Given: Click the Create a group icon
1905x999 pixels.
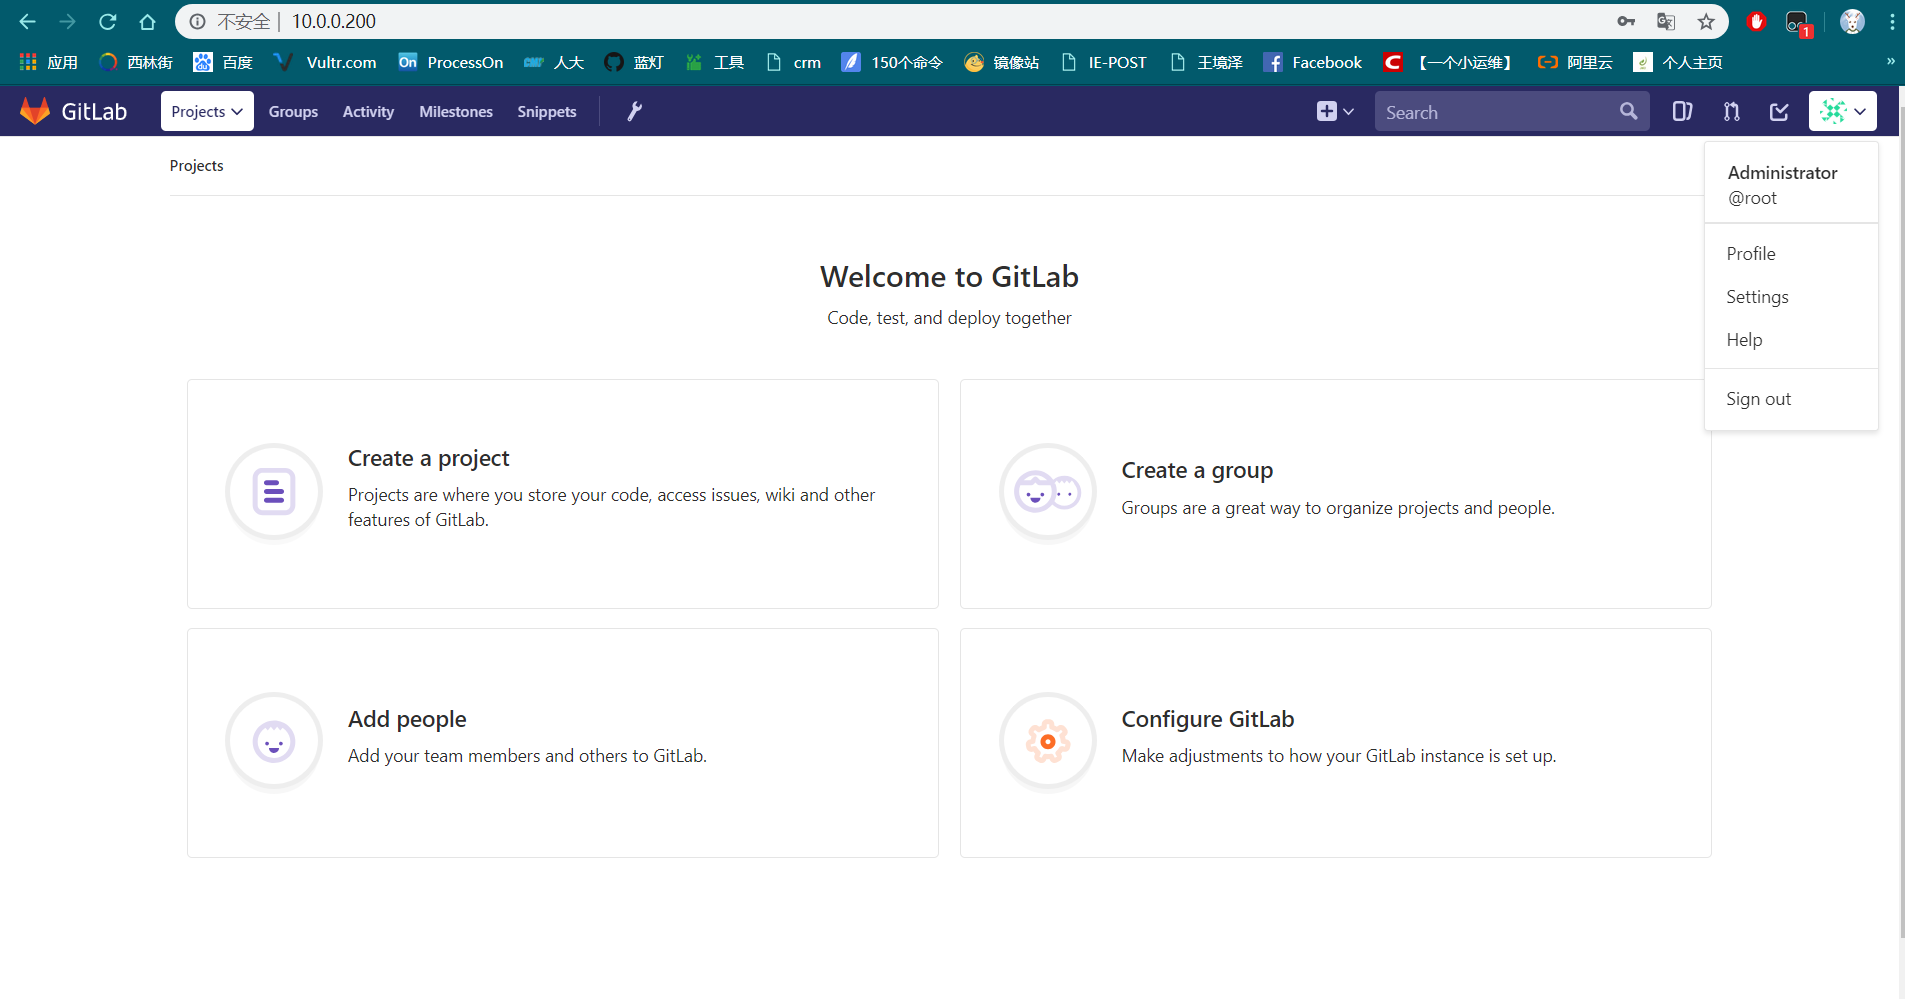Looking at the screenshot, I should tap(1047, 491).
